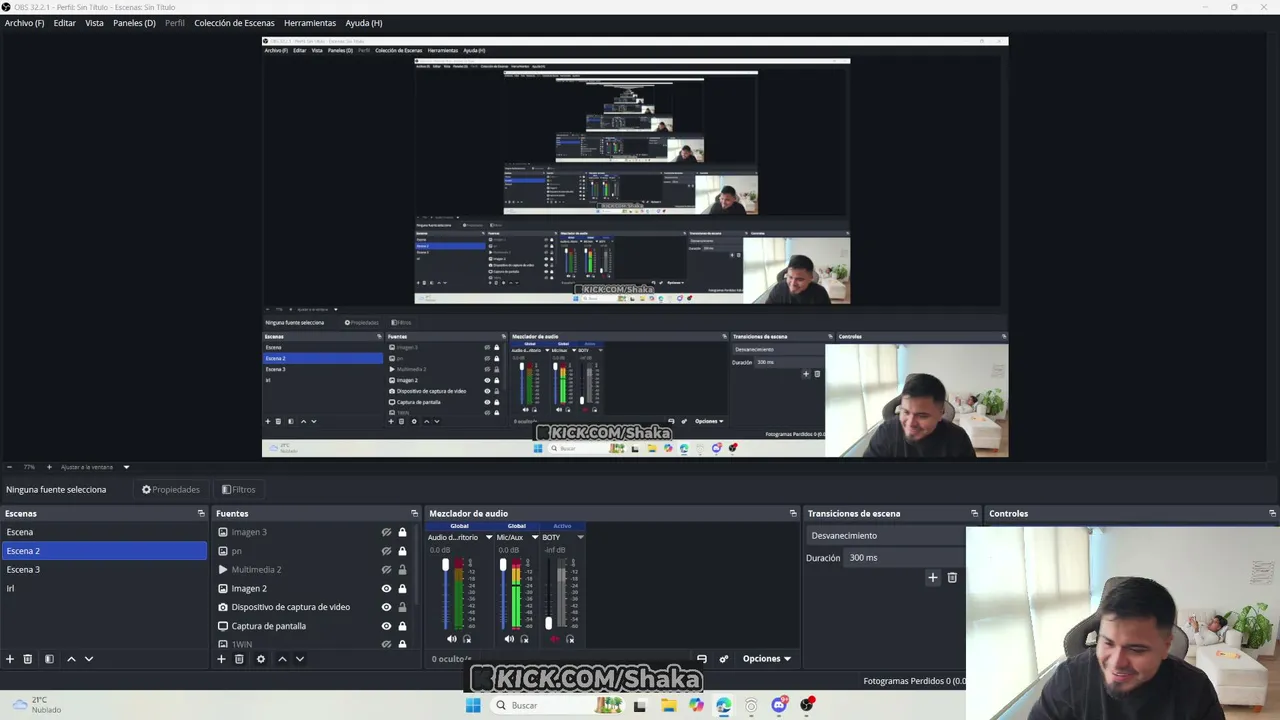The width and height of the screenshot is (1280, 720).
Task: Open the BOTY channel dropdown arrow
Action: point(580,537)
